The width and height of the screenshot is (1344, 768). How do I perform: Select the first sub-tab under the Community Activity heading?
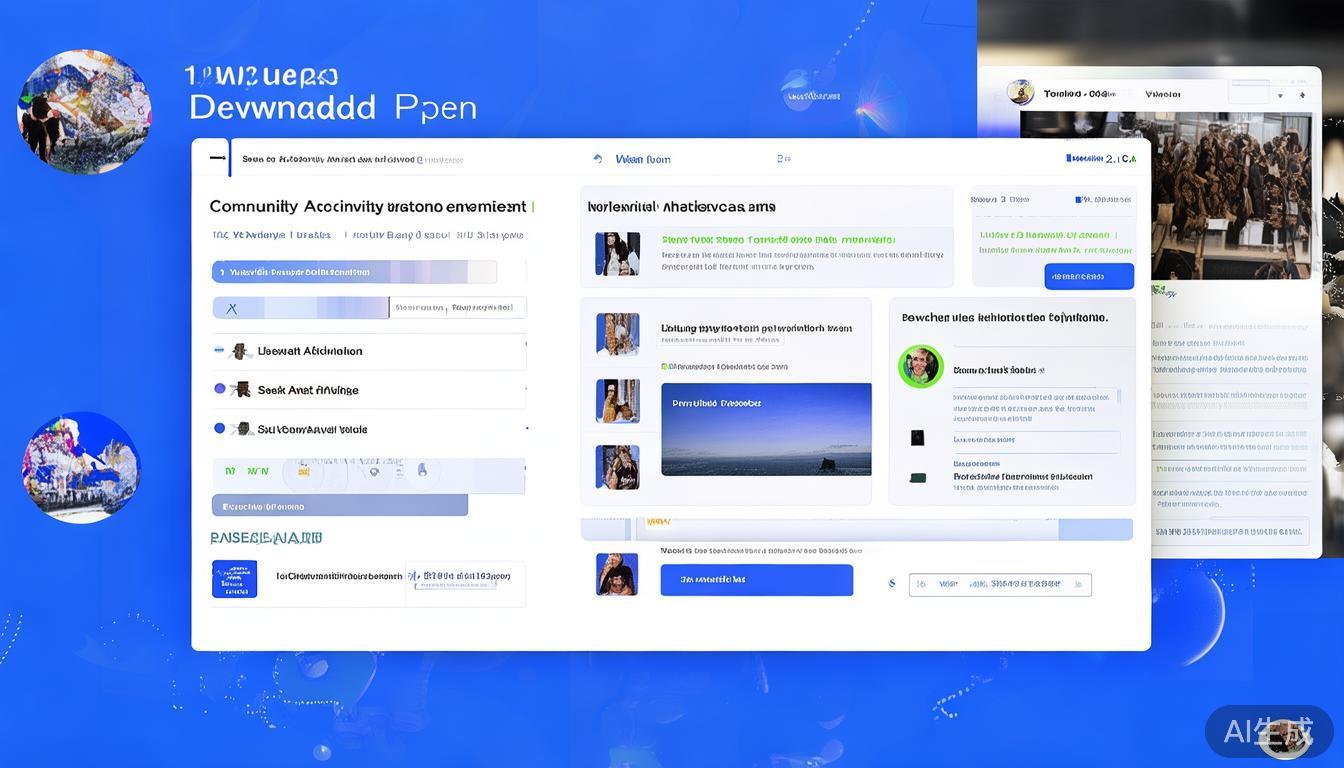click(249, 235)
